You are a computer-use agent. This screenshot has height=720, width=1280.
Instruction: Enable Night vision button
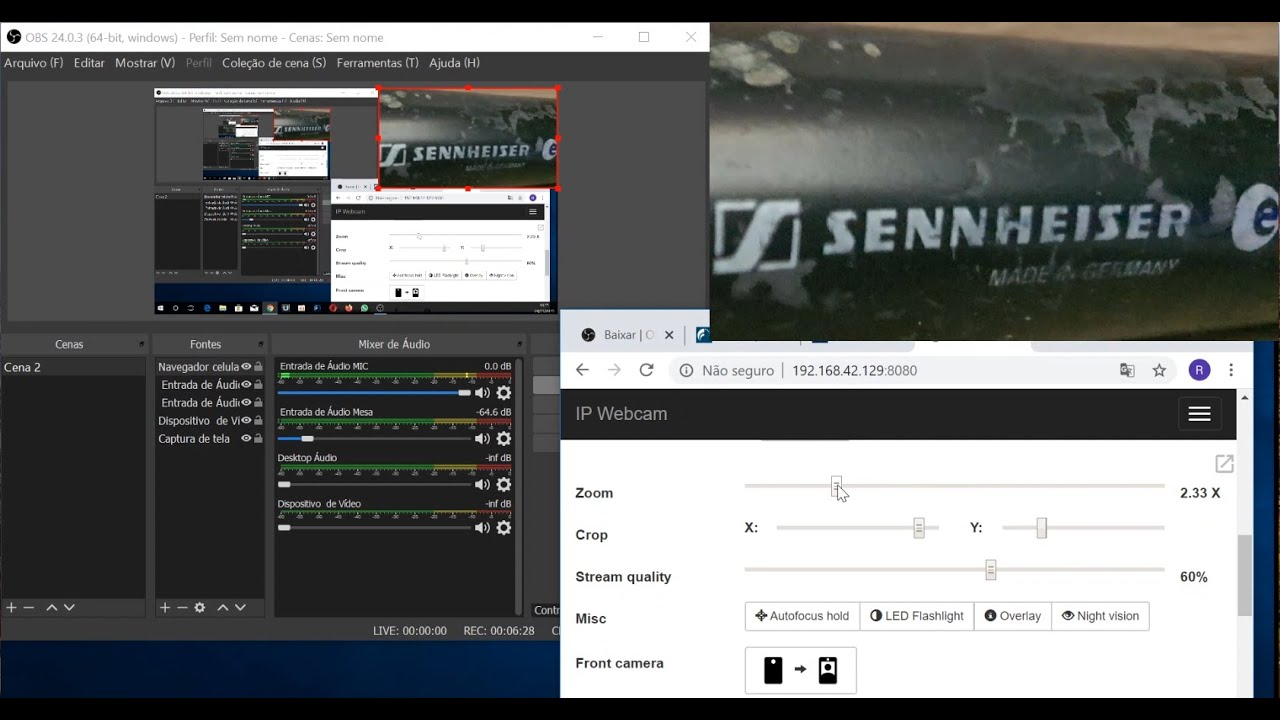pyautogui.click(x=1100, y=616)
